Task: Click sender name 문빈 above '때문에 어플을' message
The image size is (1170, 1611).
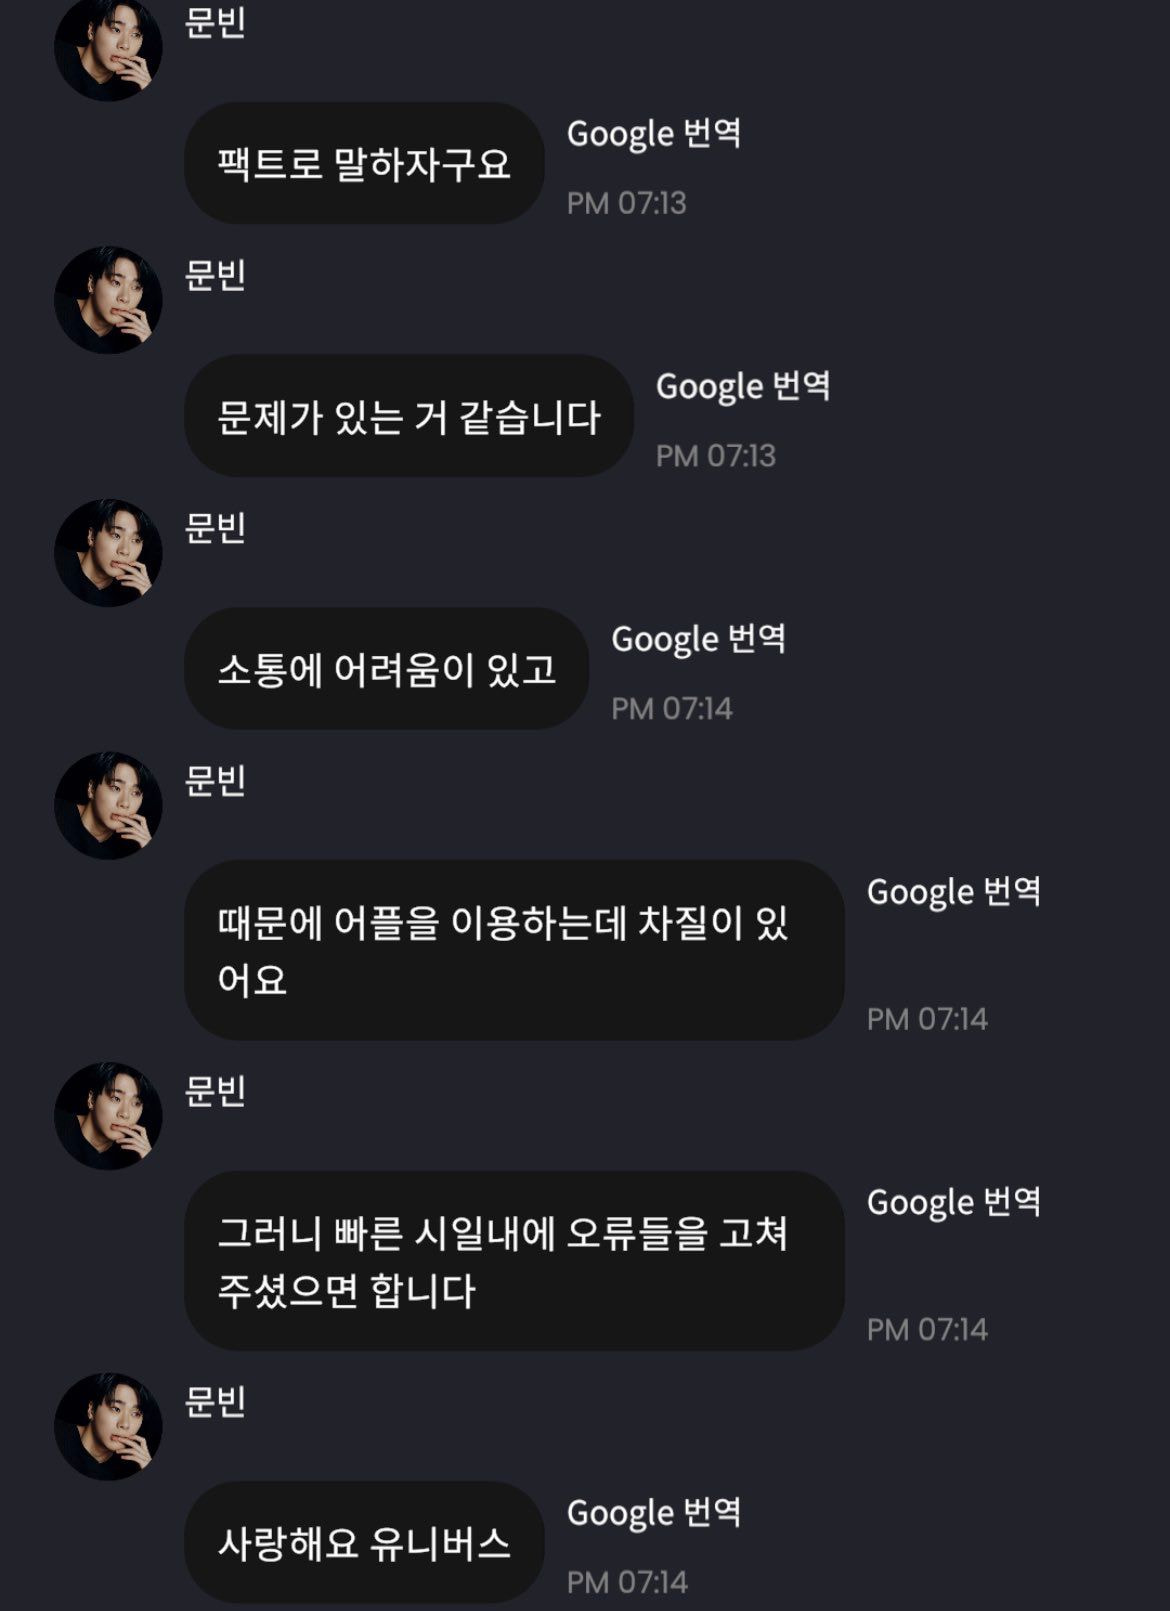Action: tap(215, 781)
